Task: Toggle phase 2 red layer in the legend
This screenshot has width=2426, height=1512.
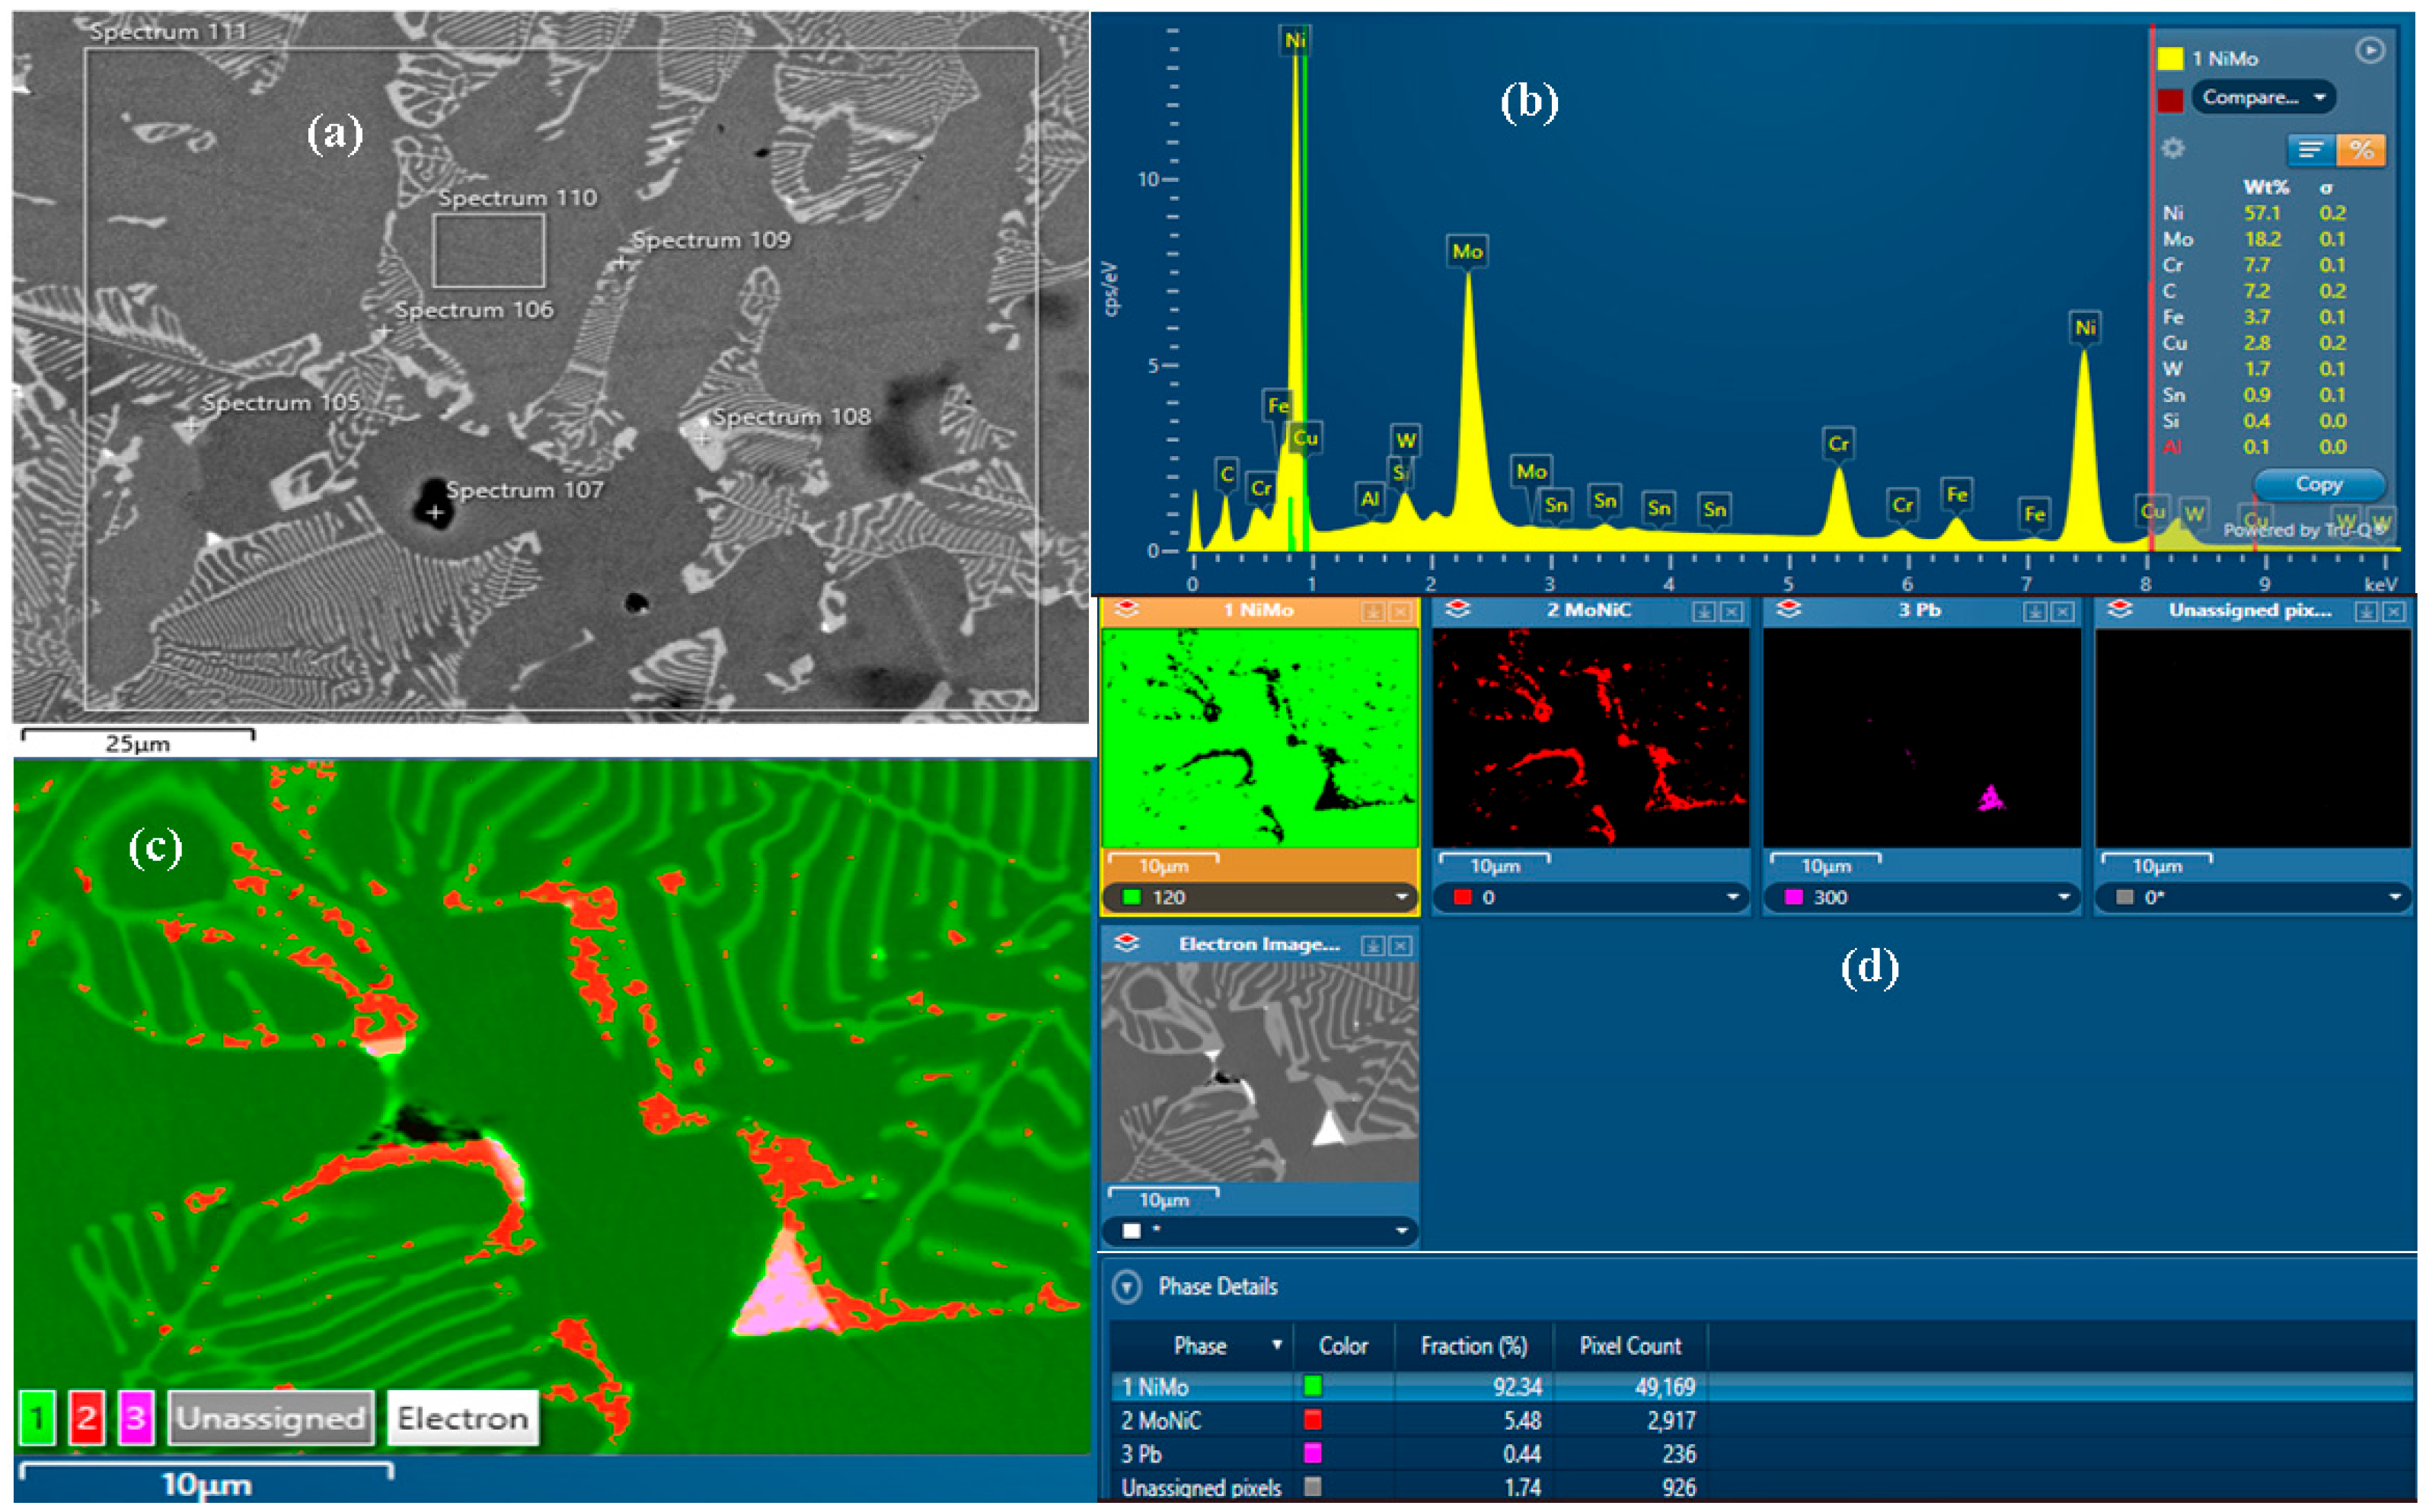Action: point(87,1418)
